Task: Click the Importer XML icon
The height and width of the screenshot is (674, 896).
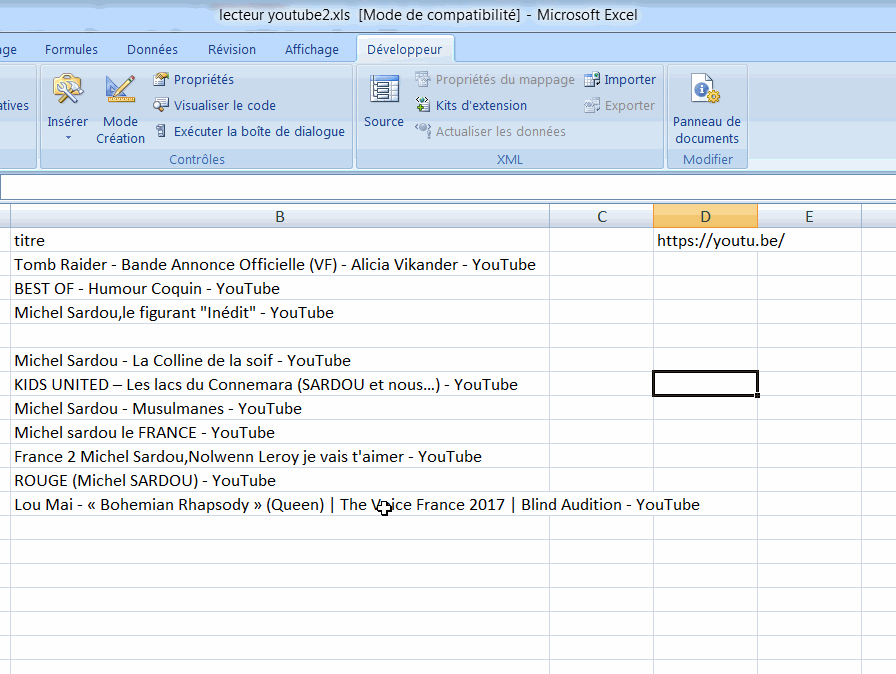Action: click(591, 79)
